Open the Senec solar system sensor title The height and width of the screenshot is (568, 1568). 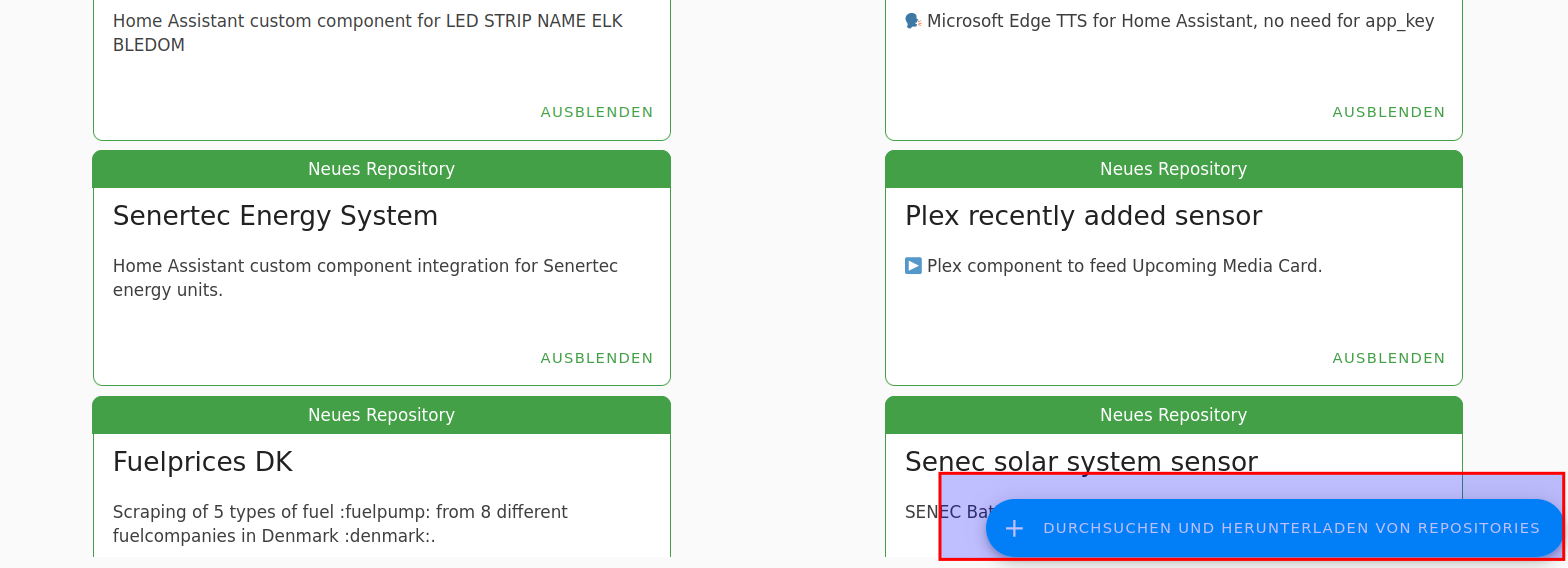[1081, 462]
